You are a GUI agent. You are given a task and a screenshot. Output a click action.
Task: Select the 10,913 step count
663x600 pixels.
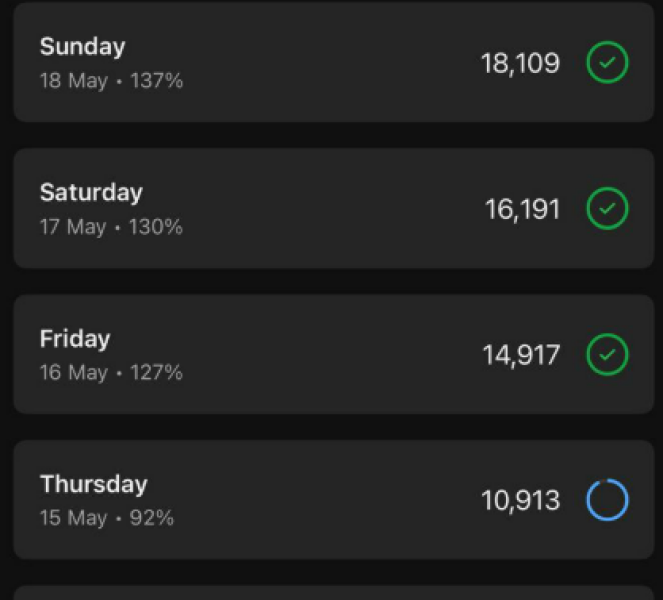pyautogui.click(x=520, y=500)
